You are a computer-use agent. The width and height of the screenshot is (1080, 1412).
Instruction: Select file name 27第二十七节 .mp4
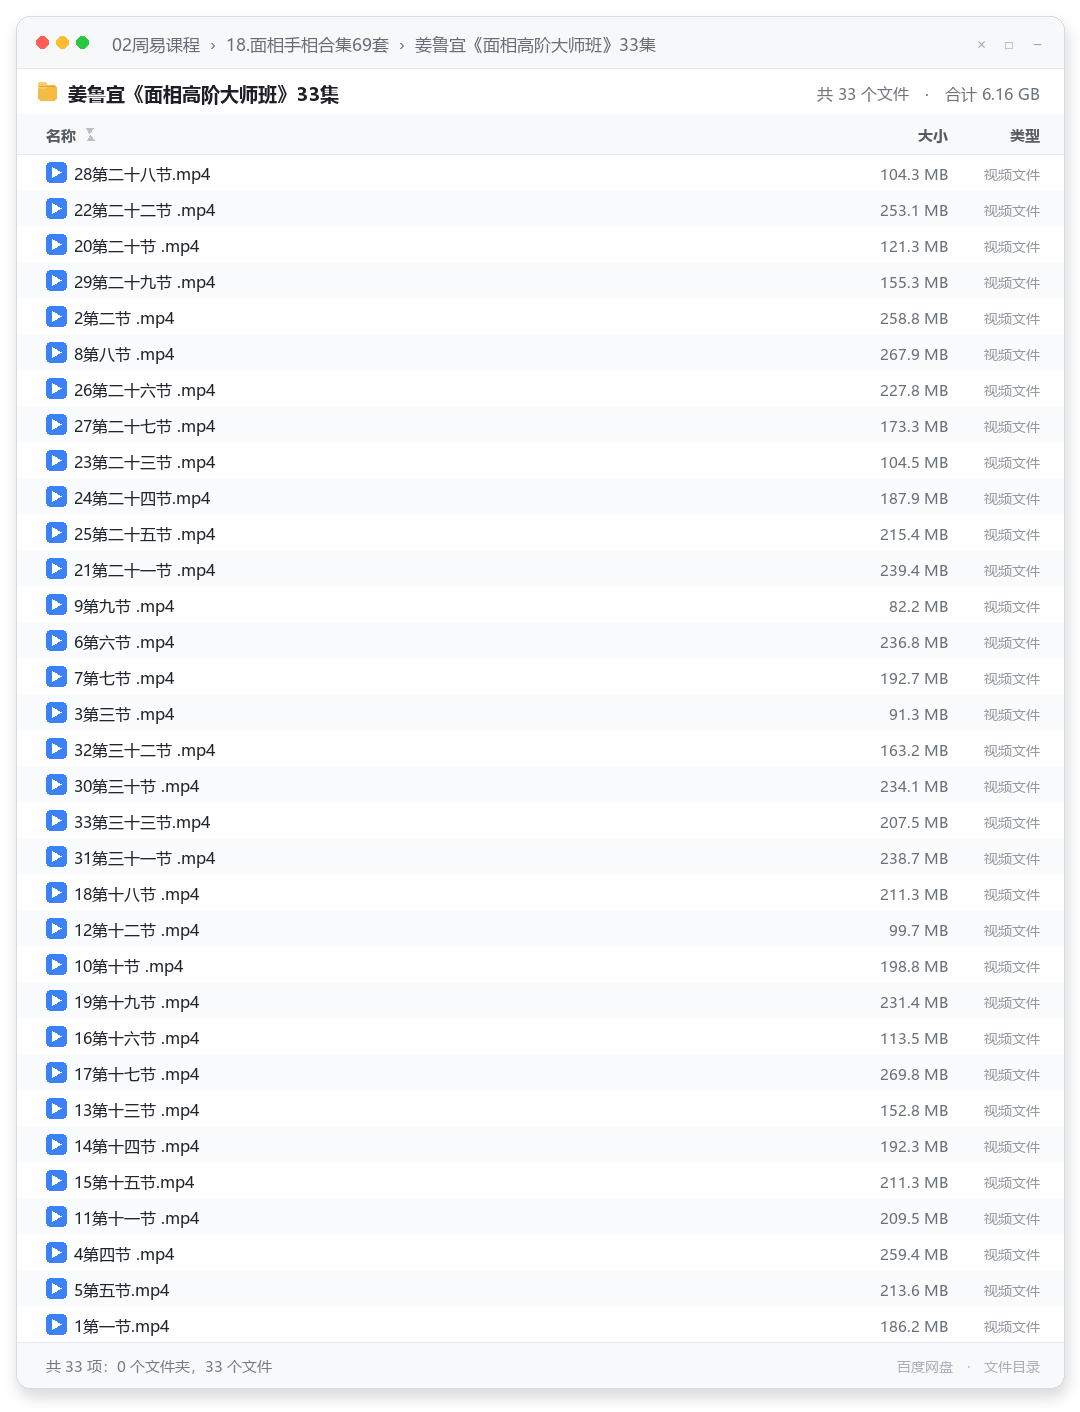point(144,426)
